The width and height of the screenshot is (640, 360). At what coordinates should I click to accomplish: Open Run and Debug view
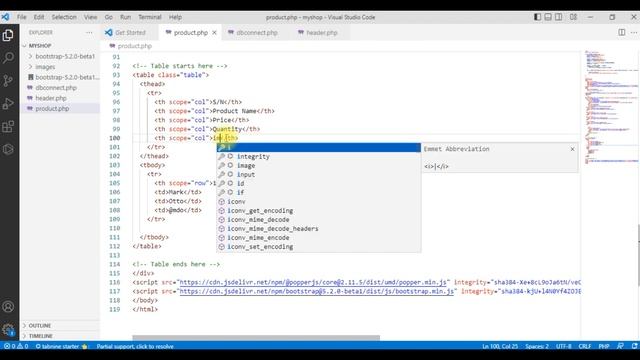8,104
